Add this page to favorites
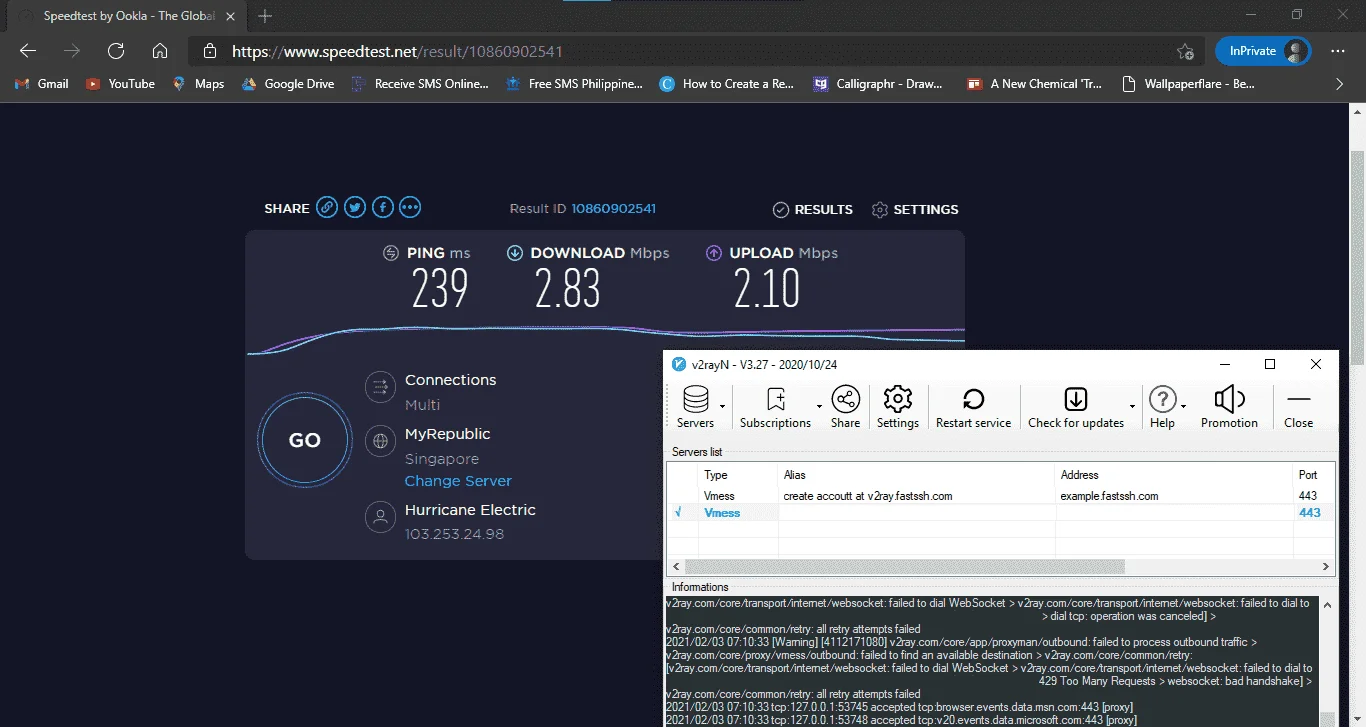The image size is (1366, 727). click(x=1185, y=51)
